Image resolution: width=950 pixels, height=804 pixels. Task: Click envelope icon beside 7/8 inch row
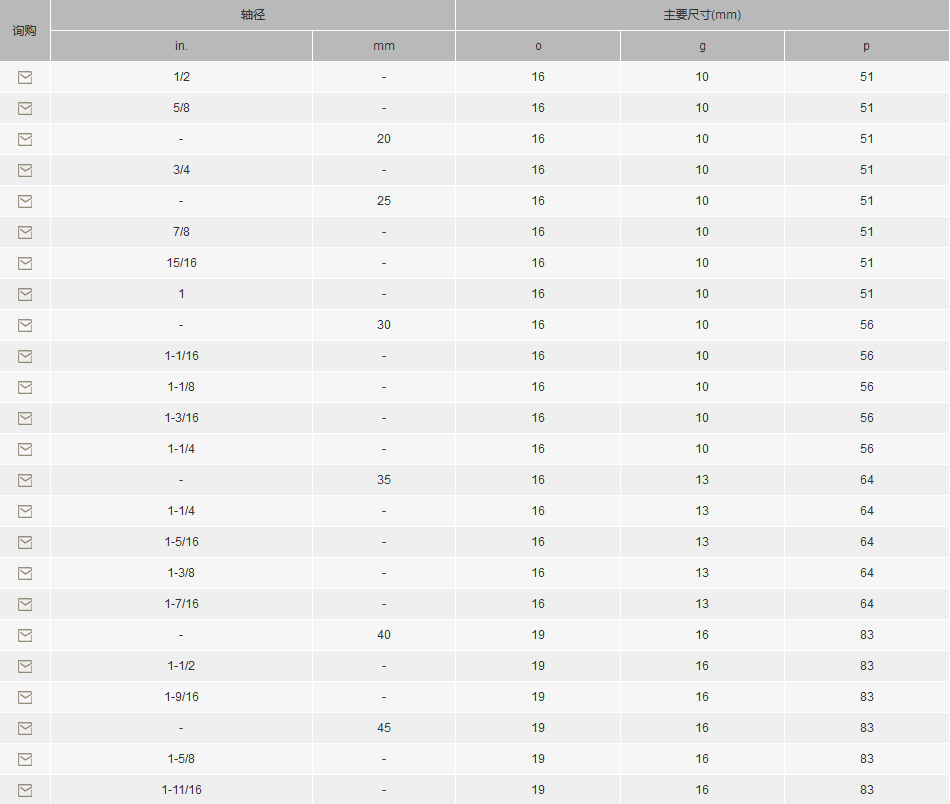click(x=25, y=232)
